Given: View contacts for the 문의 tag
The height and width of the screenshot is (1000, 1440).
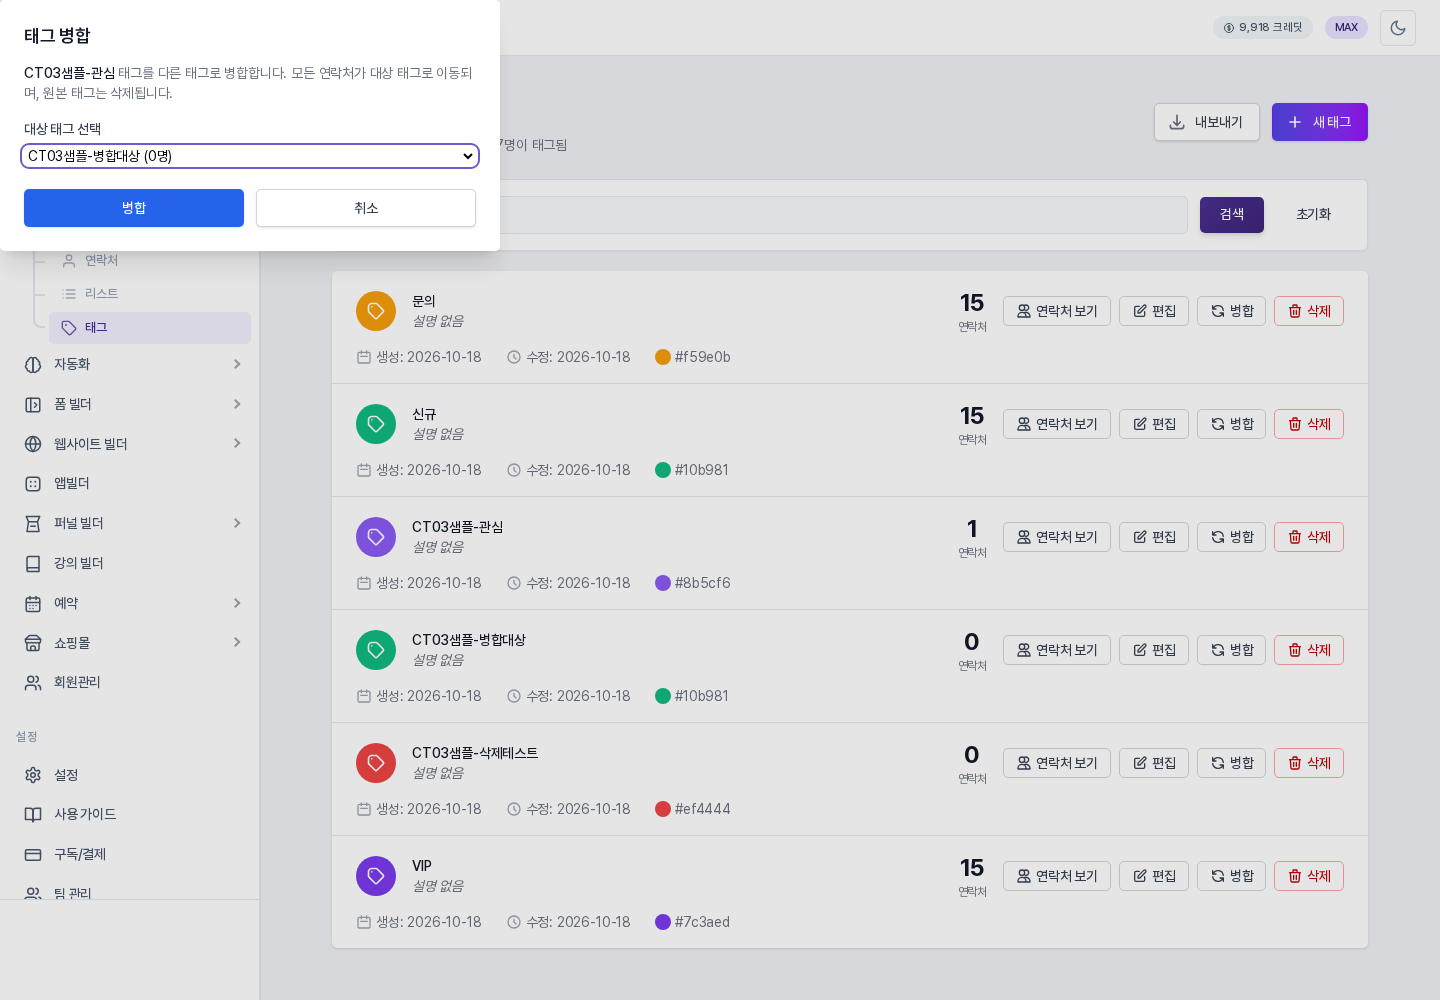Looking at the screenshot, I should (x=1057, y=311).
